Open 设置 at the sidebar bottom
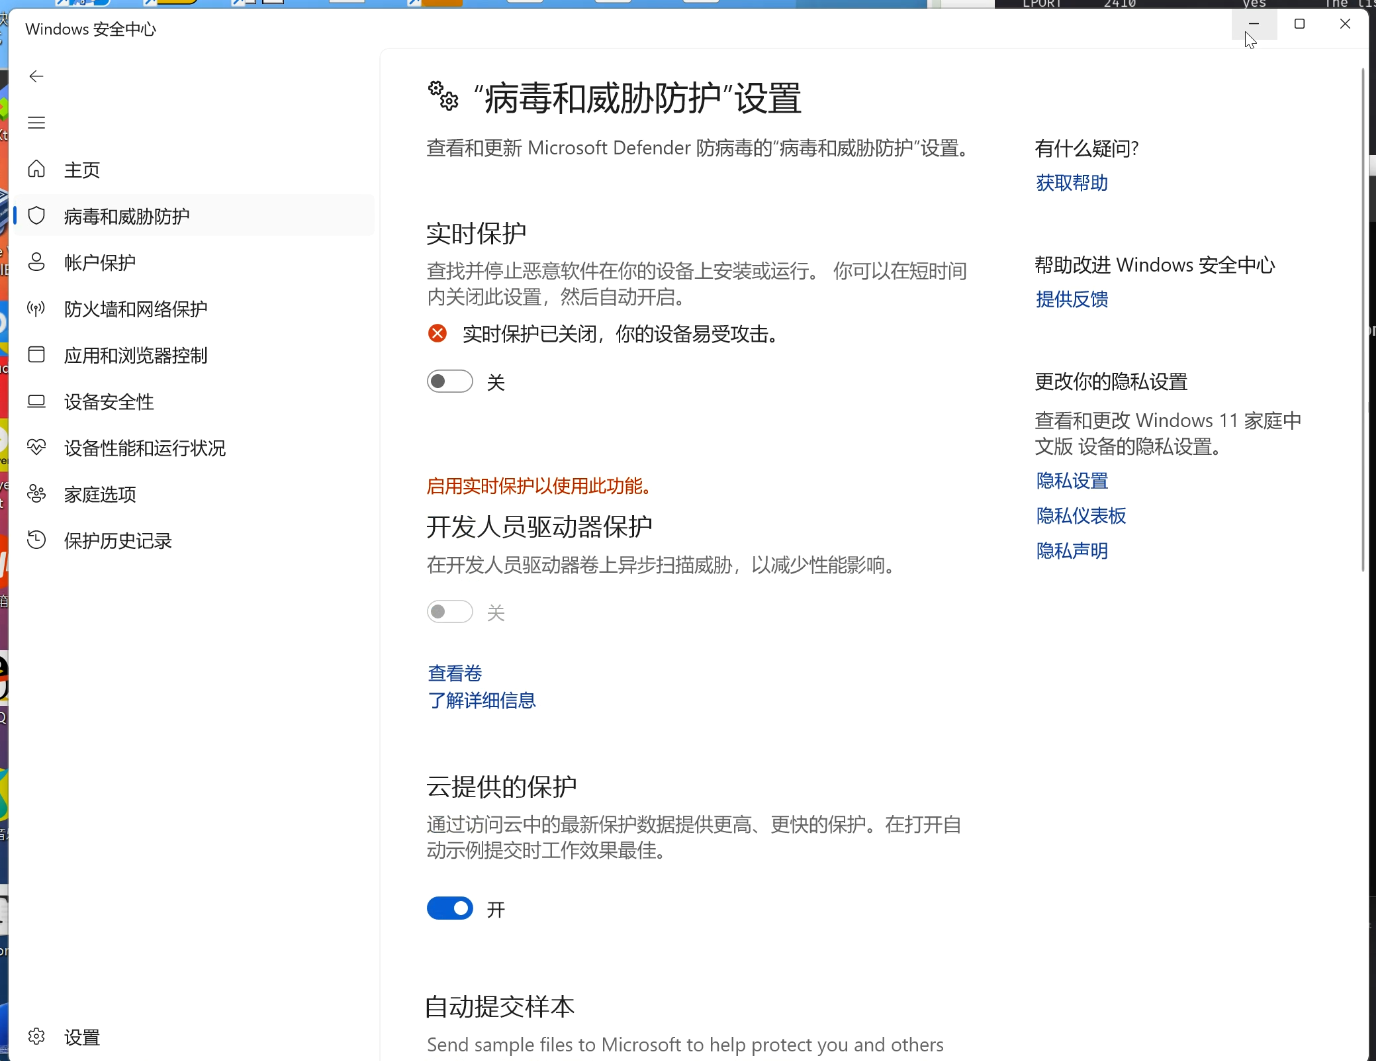Screen dimensions: 1376x1061 pyautogui.click(x=195, y=1037)
